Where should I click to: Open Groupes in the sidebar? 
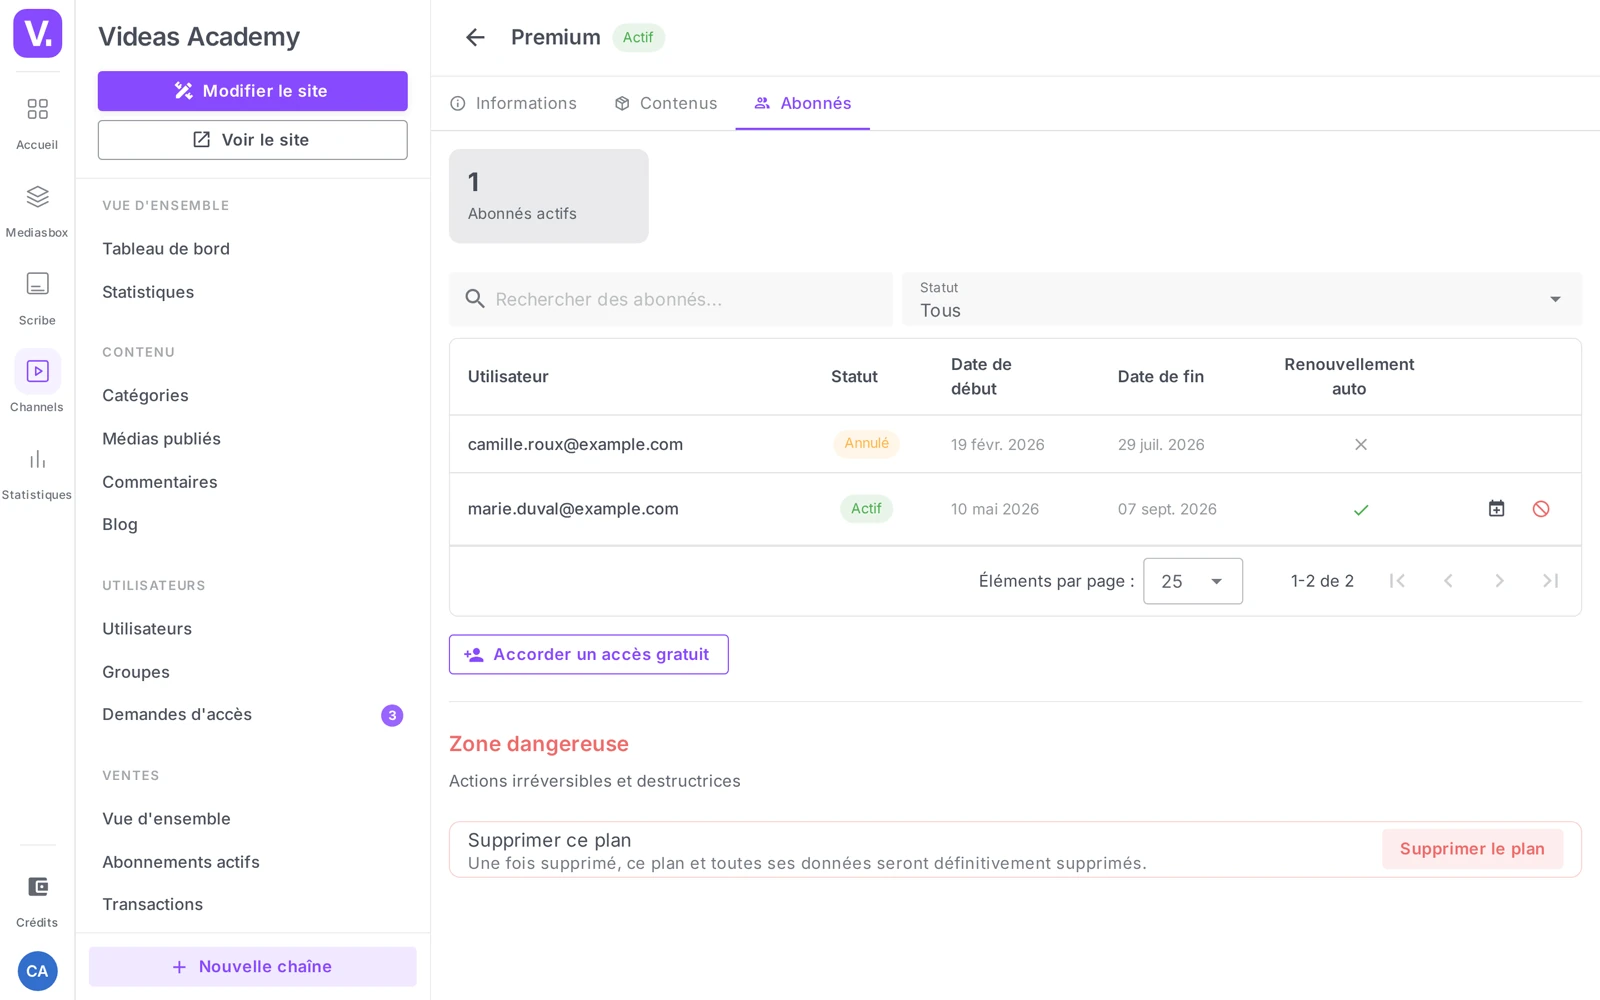(x=136, y=672)
